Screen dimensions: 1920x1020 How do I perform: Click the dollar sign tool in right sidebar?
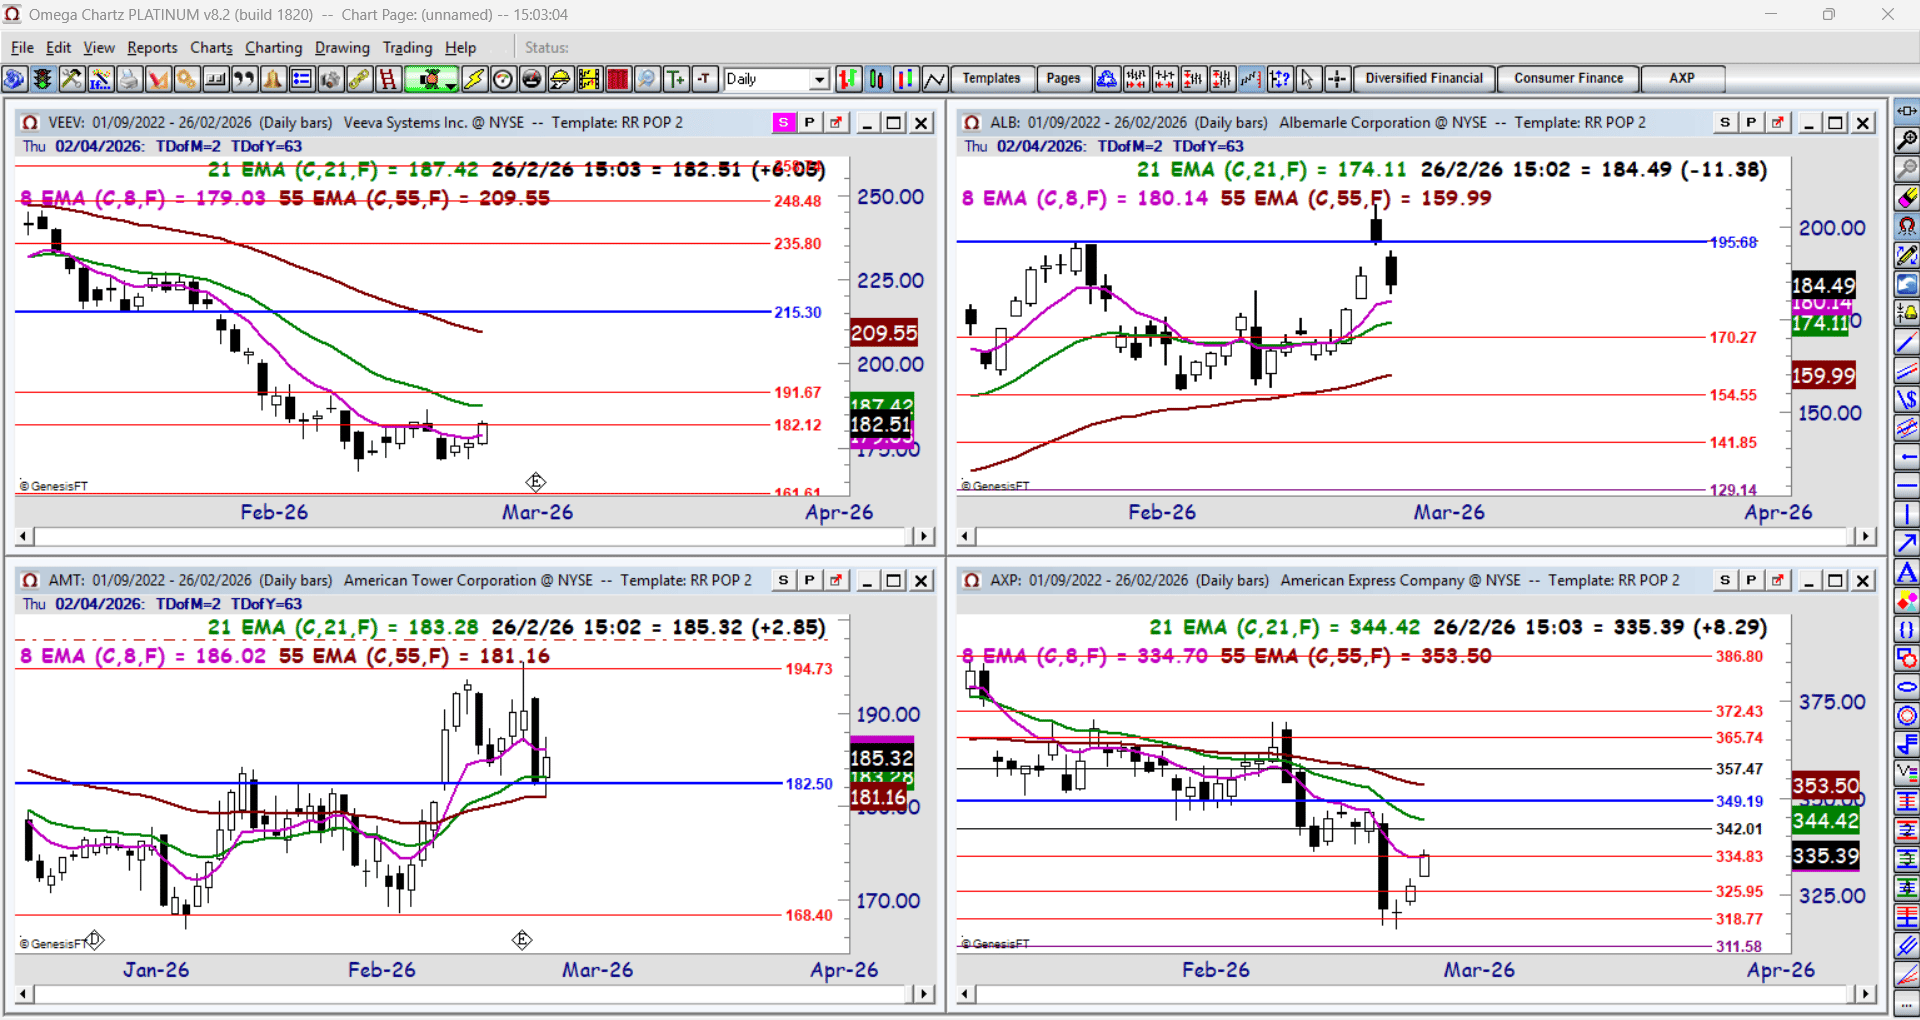tap(1907, 400)
